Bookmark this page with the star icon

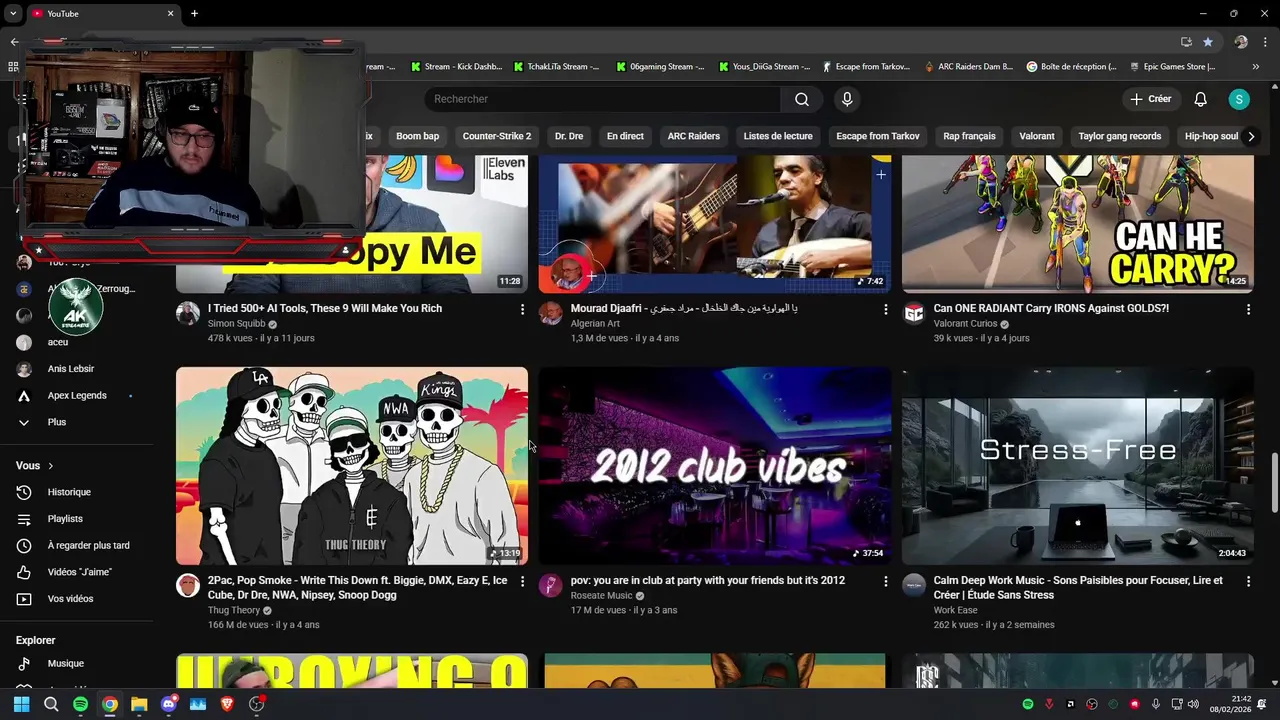click(x=1208, y=42)
